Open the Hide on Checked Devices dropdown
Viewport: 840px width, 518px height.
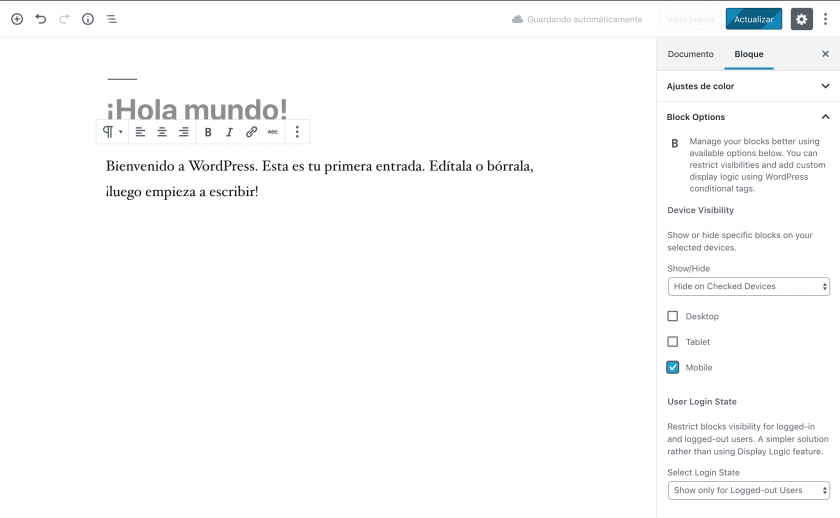[748, 286]
